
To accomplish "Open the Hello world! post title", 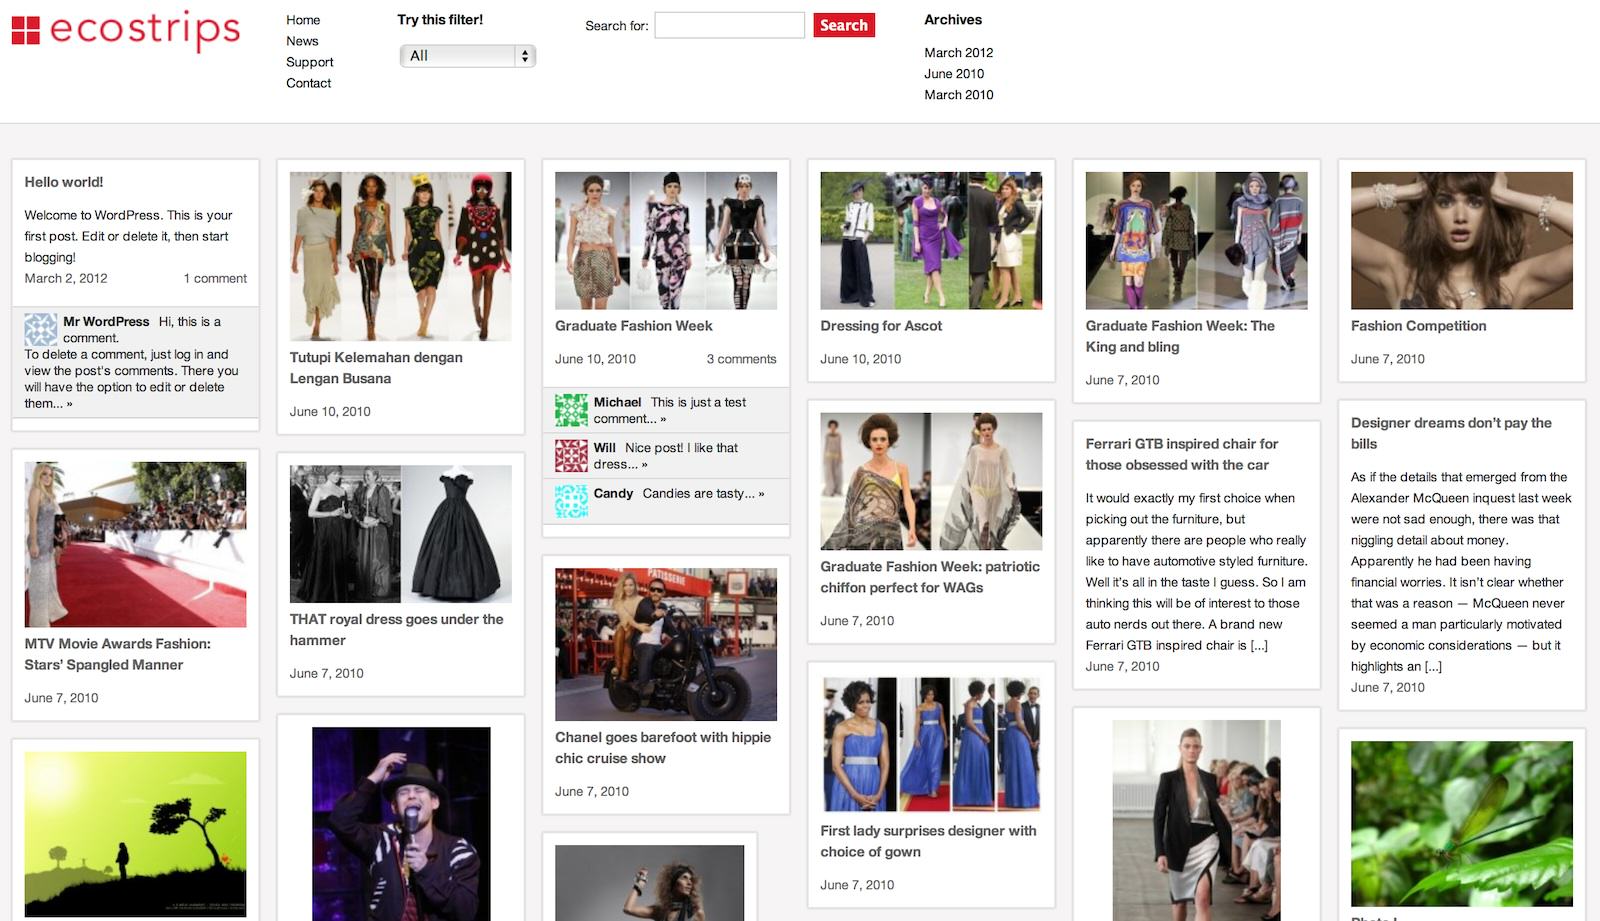I will (64, 182).
